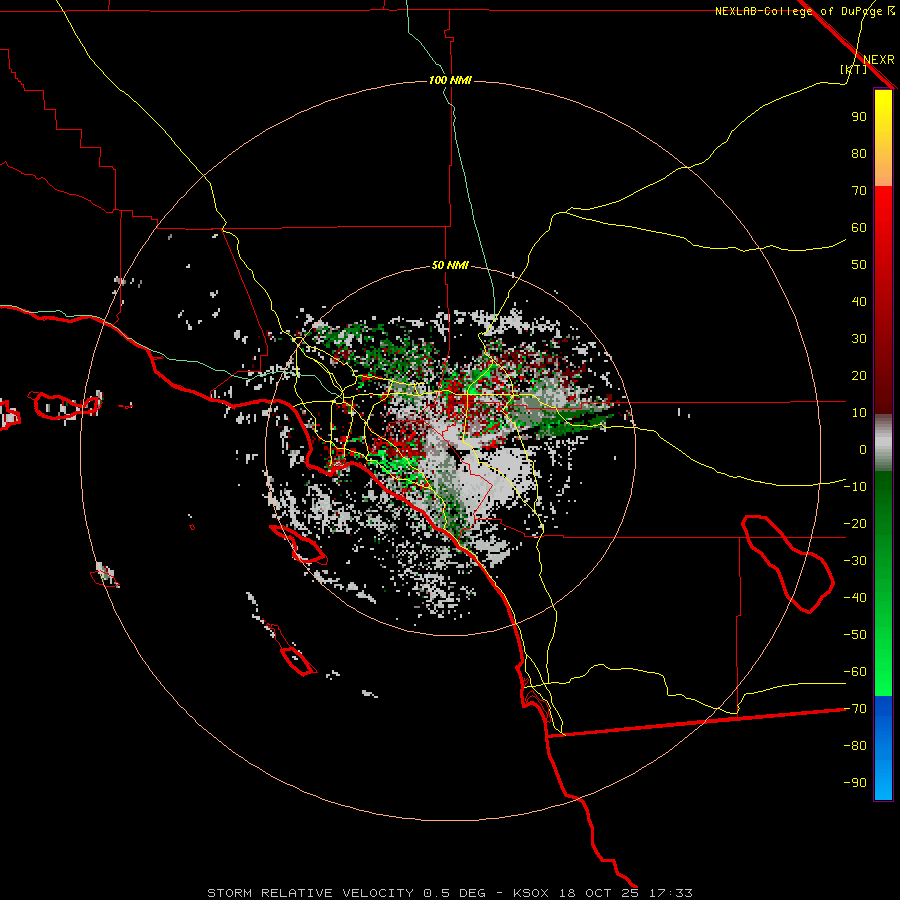
Task: Click the blue bottom segment of the color bar
Action: point(883,748)
